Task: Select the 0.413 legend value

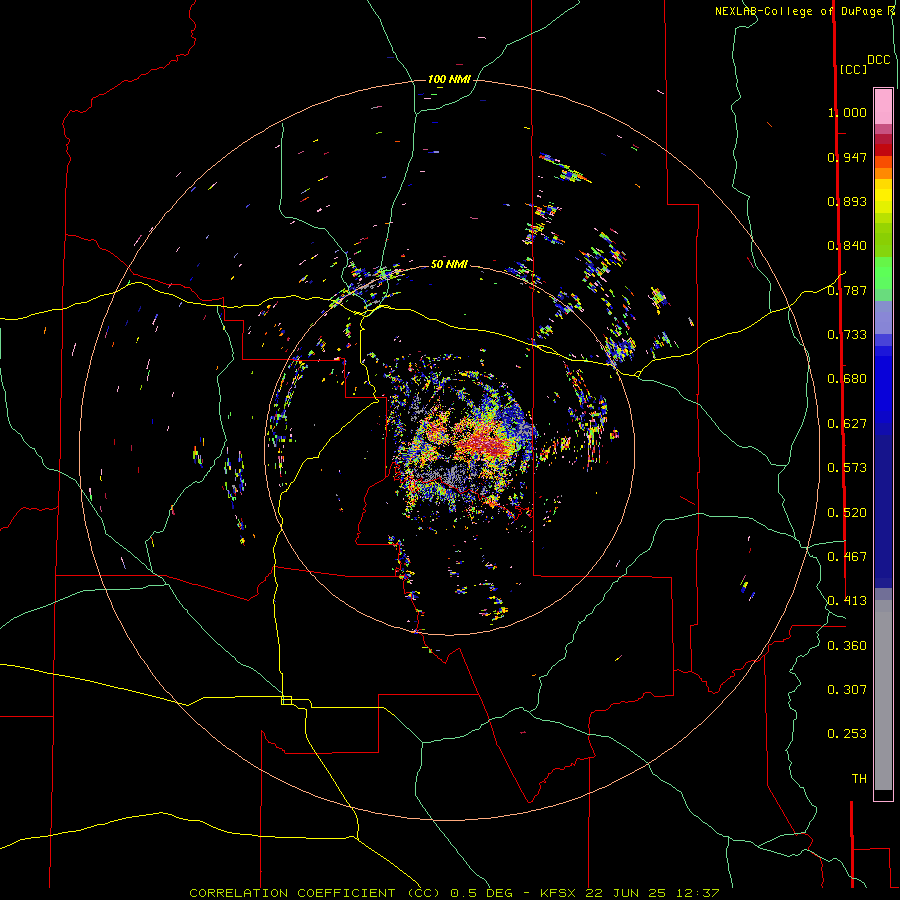Action: click(x=847, y=601)
